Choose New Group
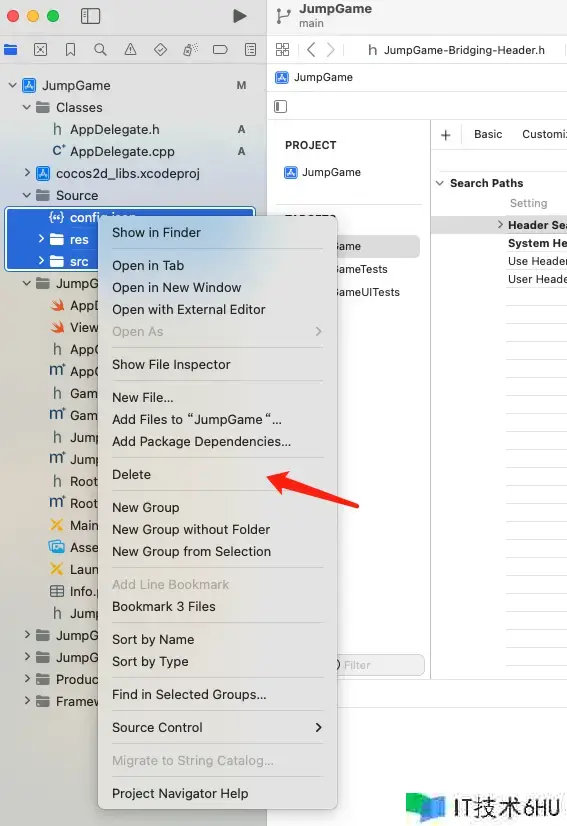 tap(146, 508)
